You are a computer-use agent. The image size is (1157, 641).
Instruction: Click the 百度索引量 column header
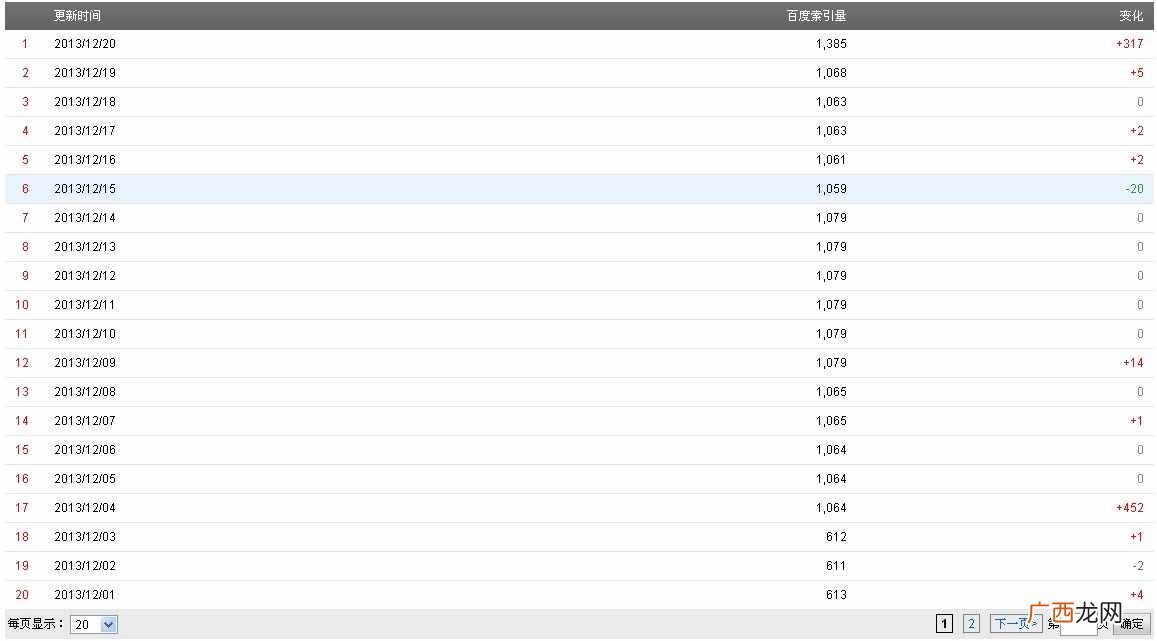point(816,15)
